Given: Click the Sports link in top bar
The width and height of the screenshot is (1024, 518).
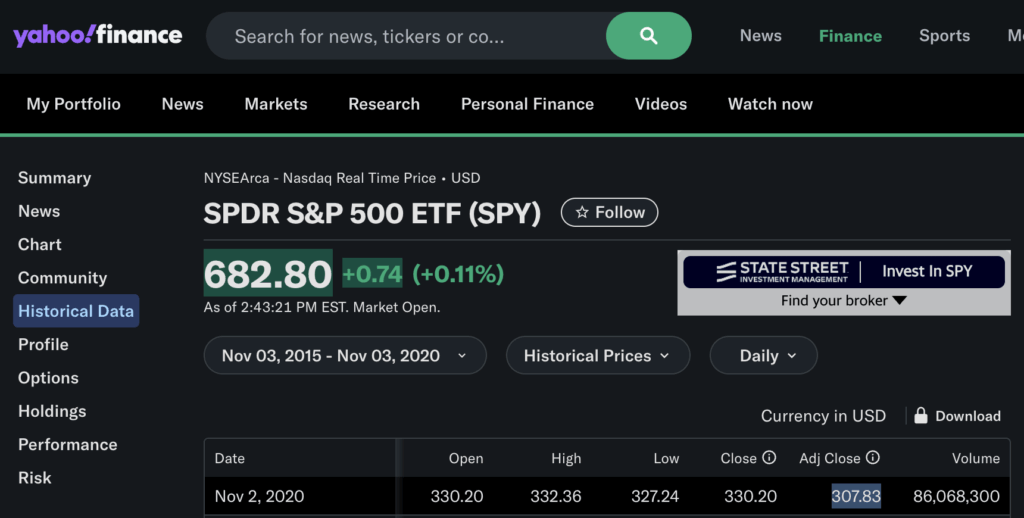Looking at the screenshot, I should (x=944, y=36).
